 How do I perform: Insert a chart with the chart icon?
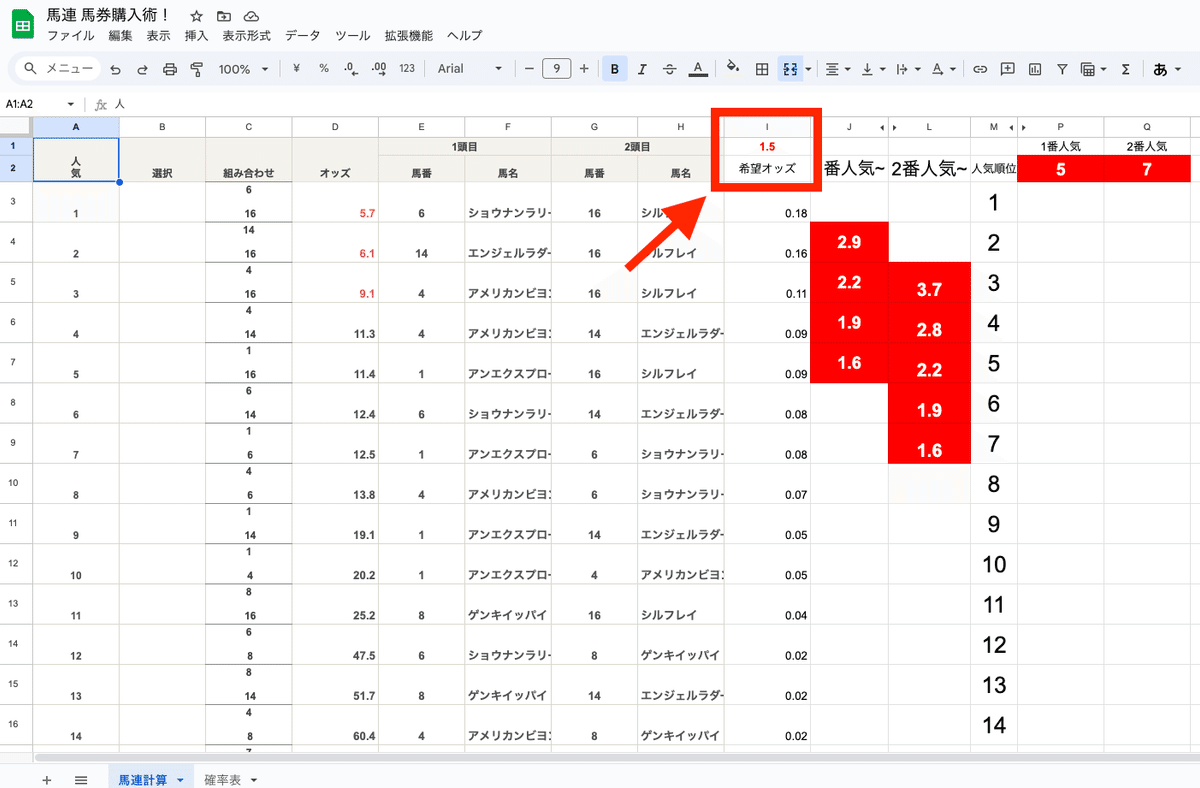pyautogui.click(x=1035, y=69)
